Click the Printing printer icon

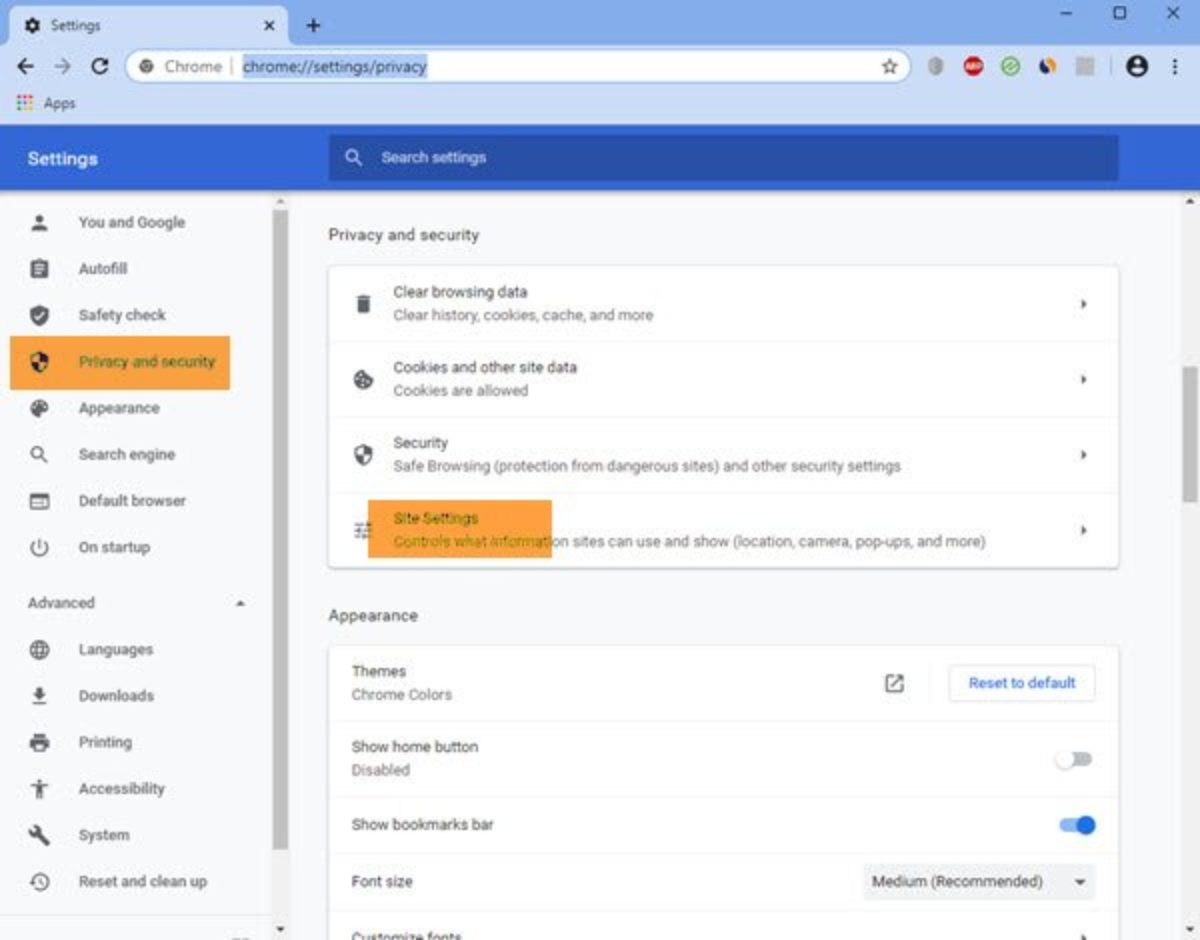[39, 742]
